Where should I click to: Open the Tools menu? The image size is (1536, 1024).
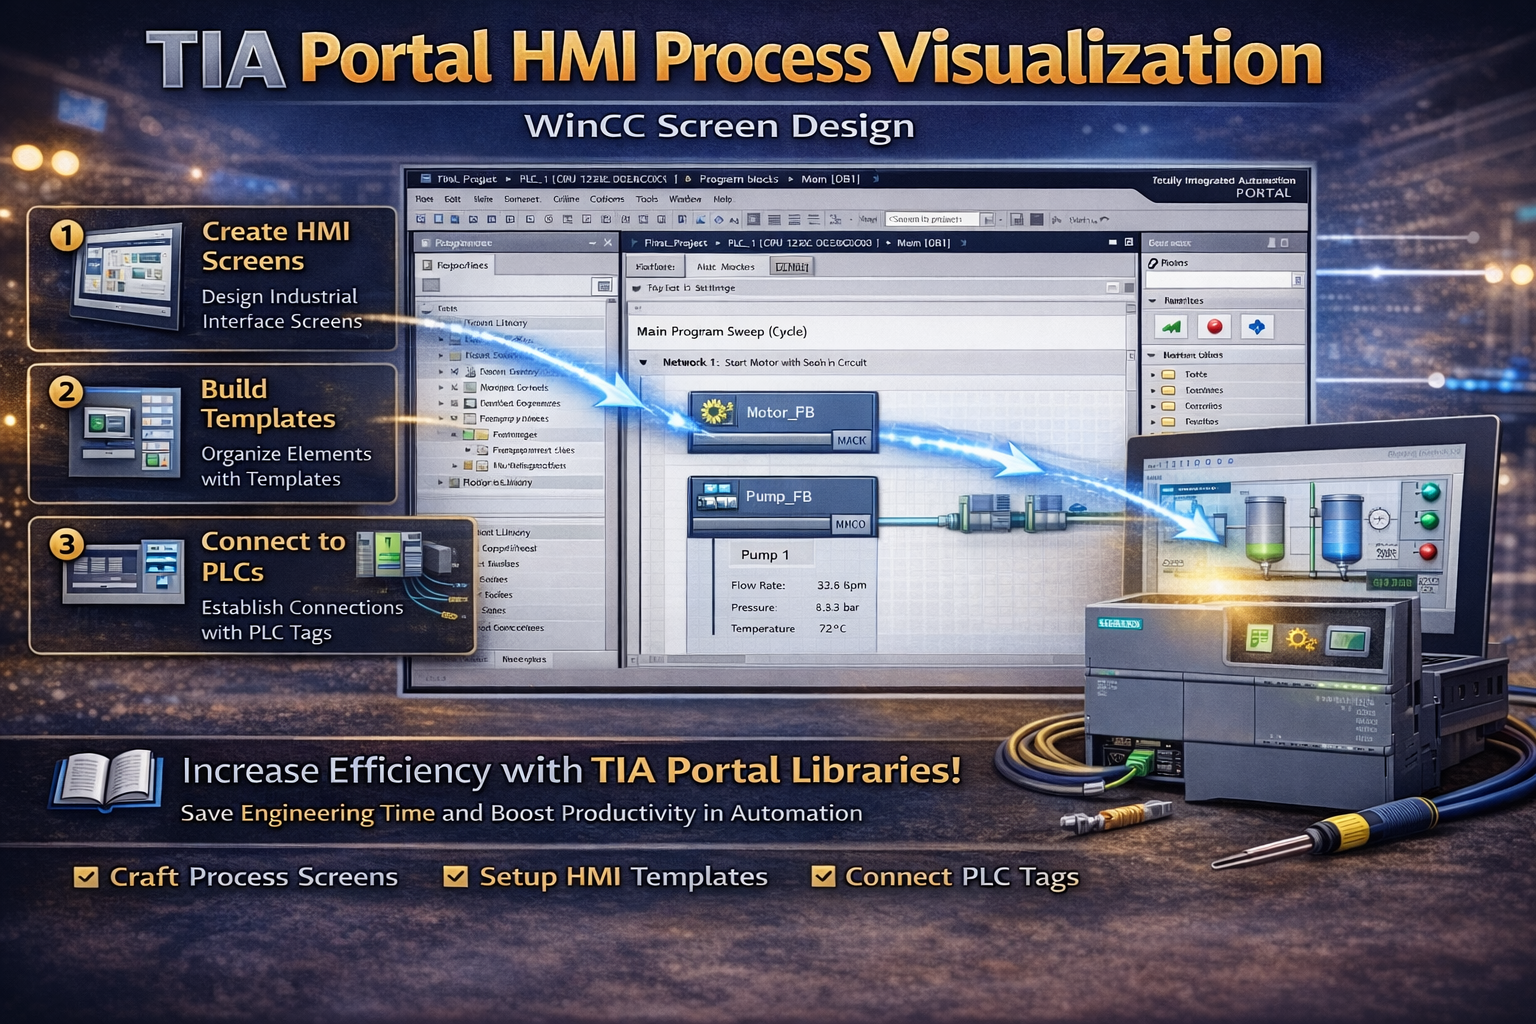(647, 199)
